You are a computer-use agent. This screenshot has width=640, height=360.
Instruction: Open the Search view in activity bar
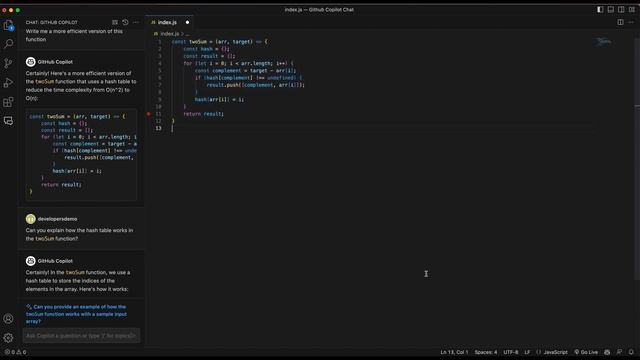click(x=8, y=44)
